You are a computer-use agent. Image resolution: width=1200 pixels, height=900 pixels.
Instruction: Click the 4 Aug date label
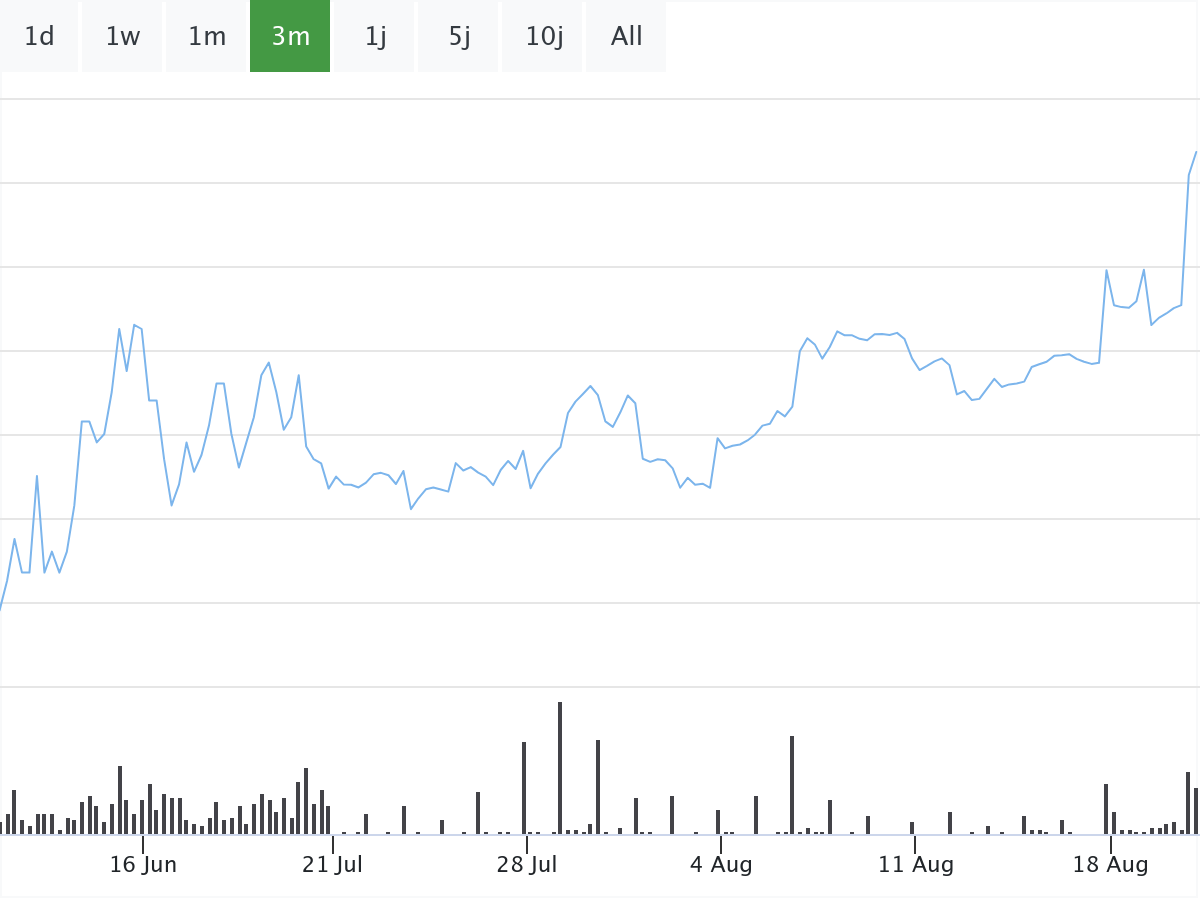coord(720,865)
